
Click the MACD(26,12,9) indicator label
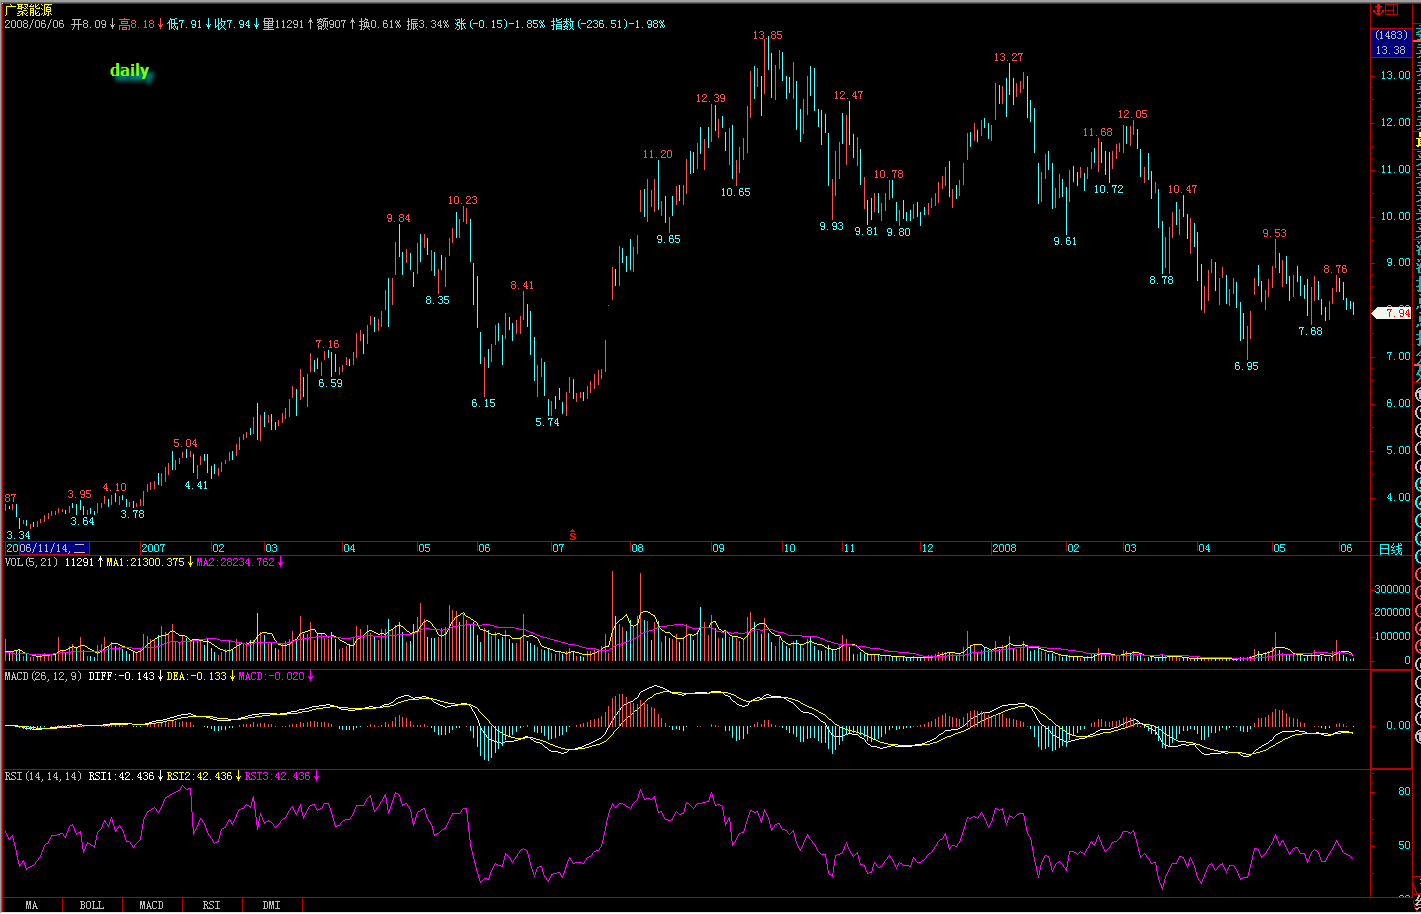point(44,676)
